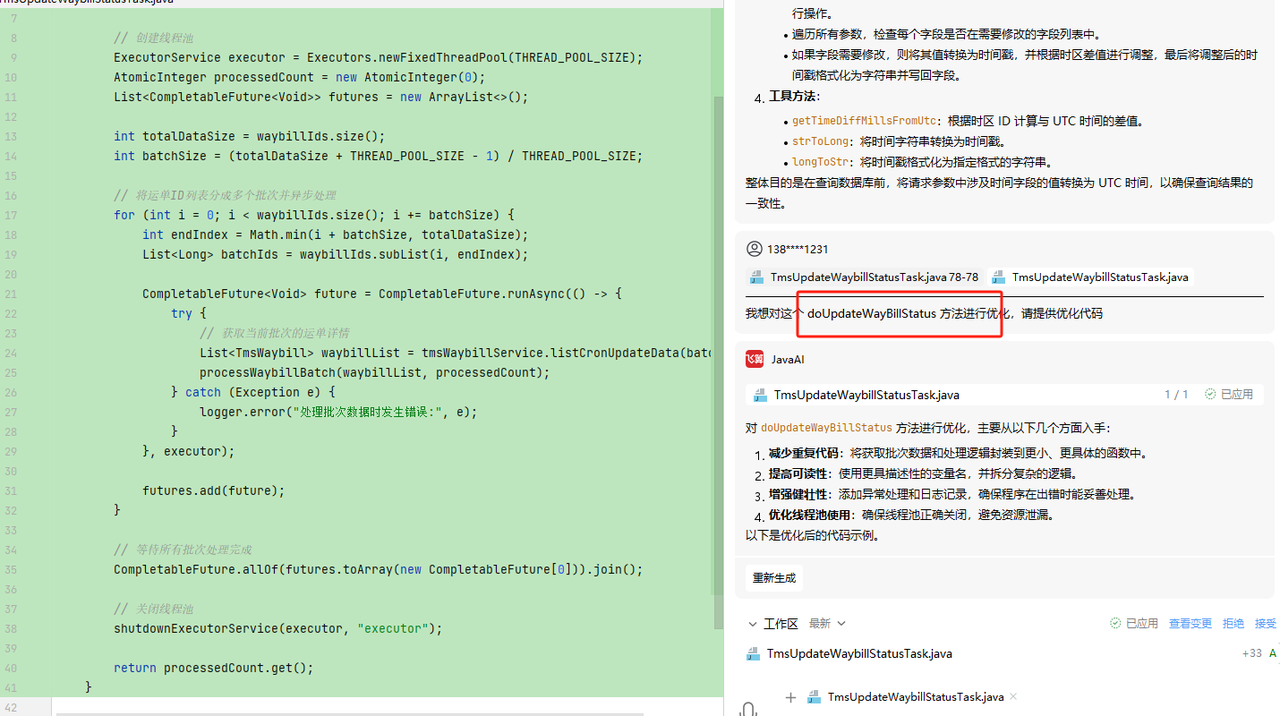Click the user avatar icon beside 138****1231
The height and width of the screenshot is (716, 1280).
point(755,249)
